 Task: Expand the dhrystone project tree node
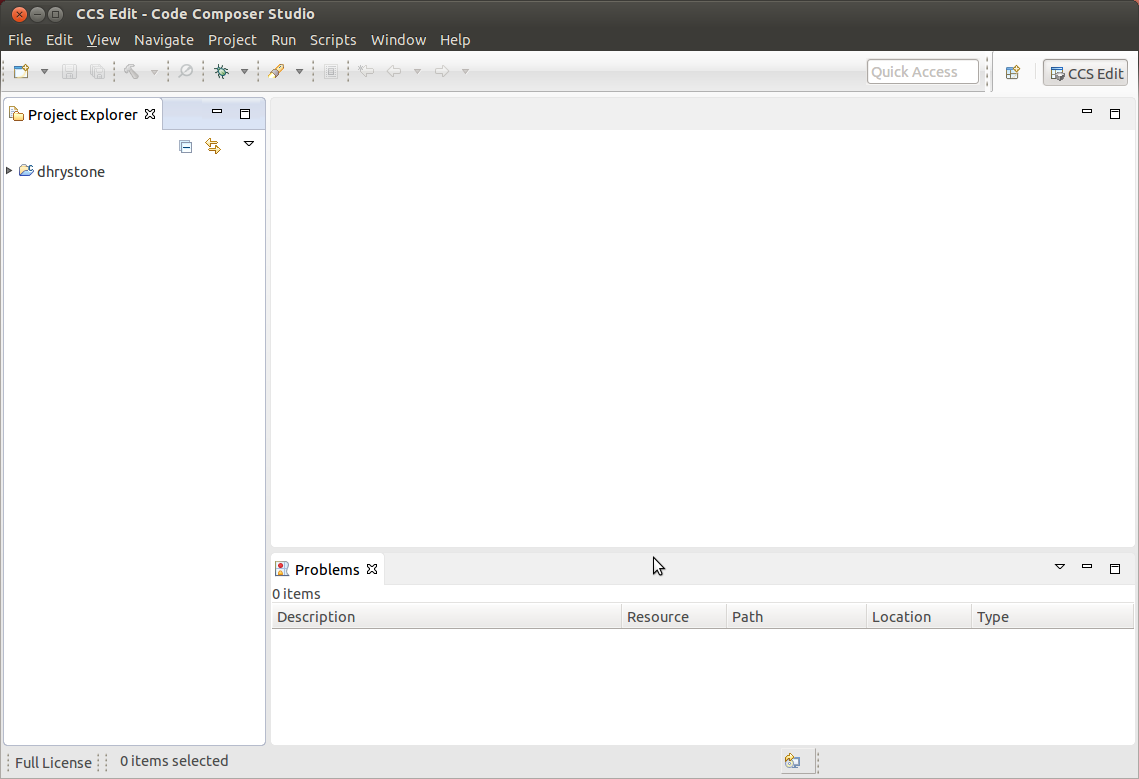pos(9,171)
